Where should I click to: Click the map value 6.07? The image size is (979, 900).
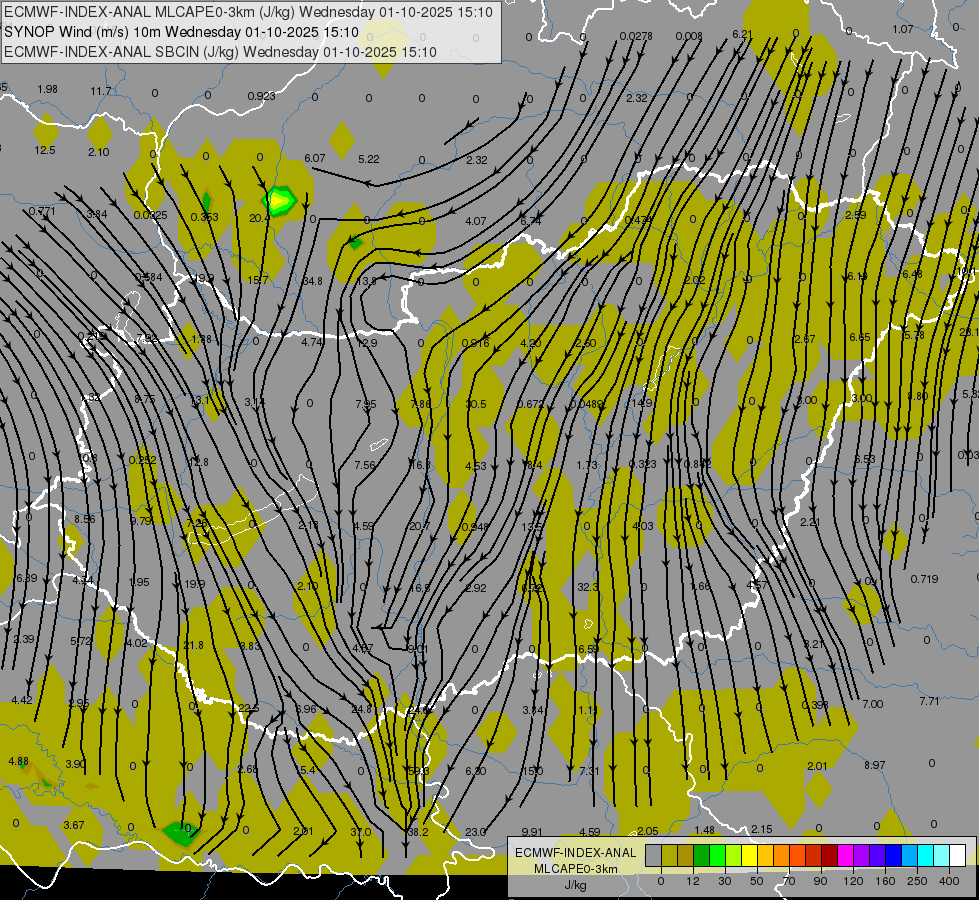click(x=315, y=159)
